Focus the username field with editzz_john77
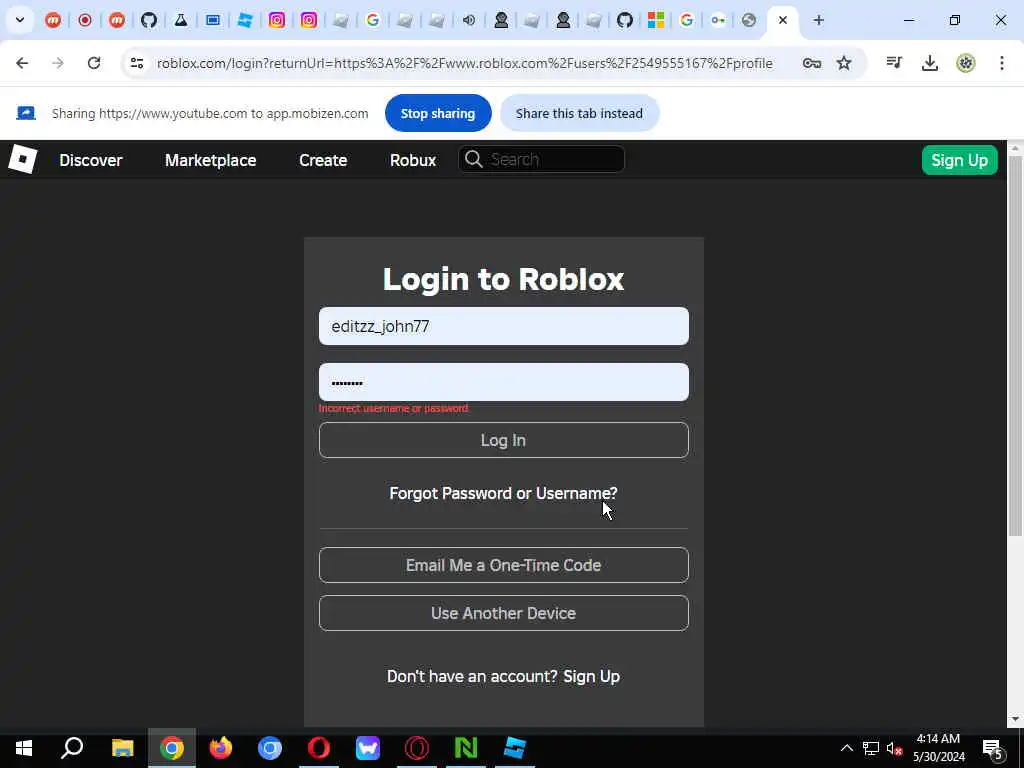This screenshot has height=768, width=1024. pyautogui.click(x=504, y=326)
